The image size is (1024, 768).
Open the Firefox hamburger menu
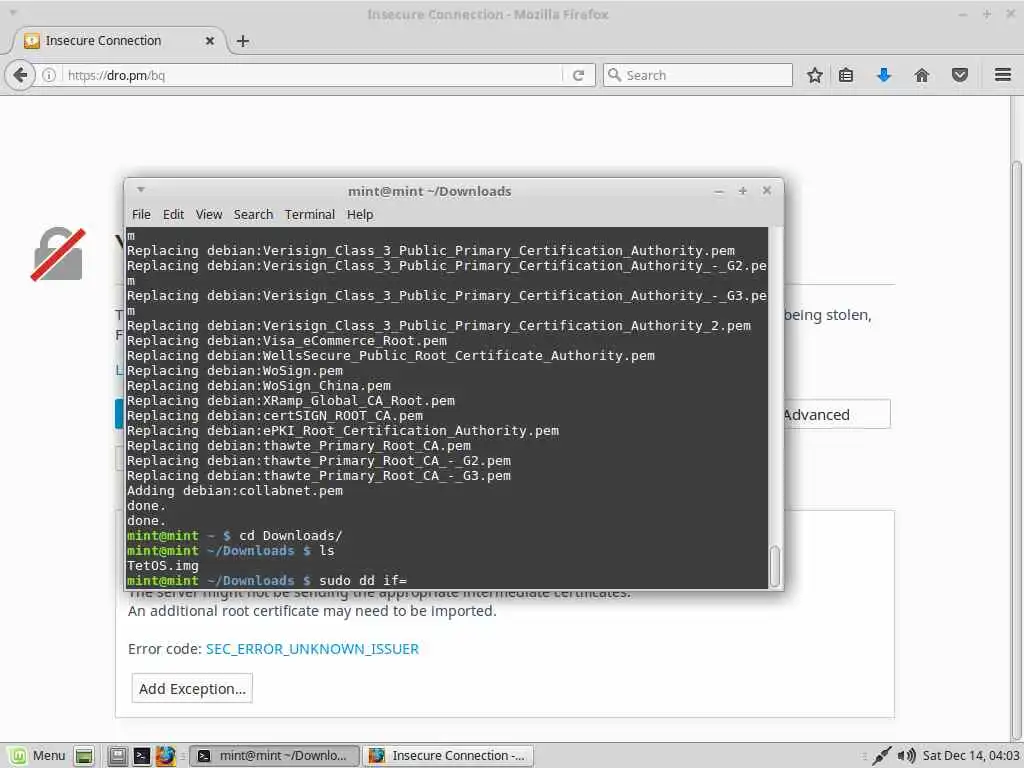[x=1003, y=75]
